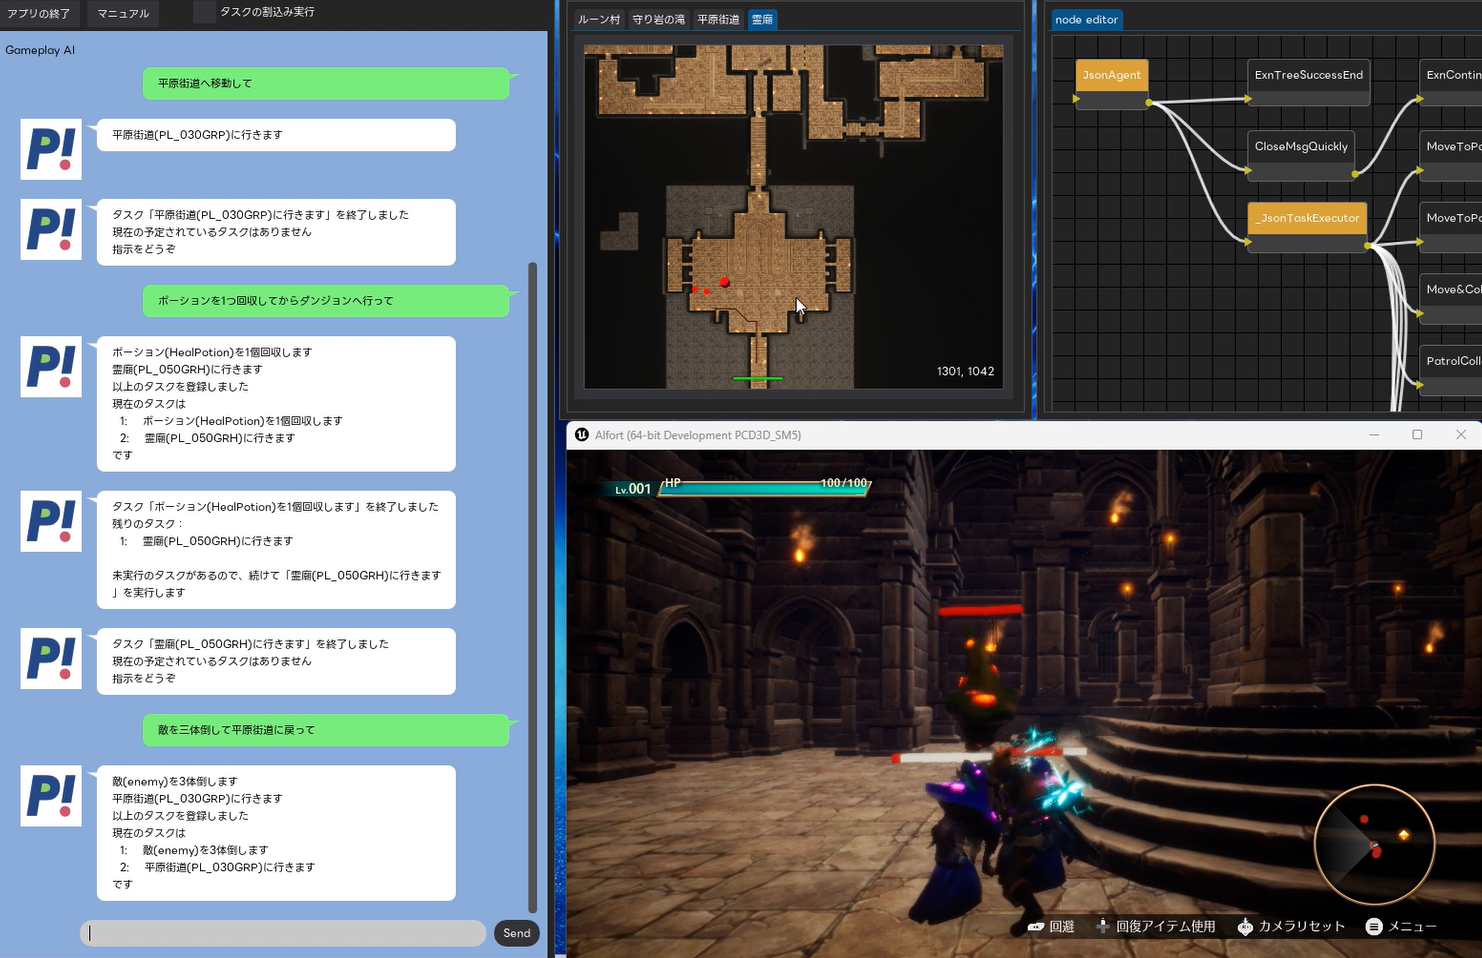Click the large red player marker on map
The width and height of the screenshot is (1482, 958).
(725, 283)
